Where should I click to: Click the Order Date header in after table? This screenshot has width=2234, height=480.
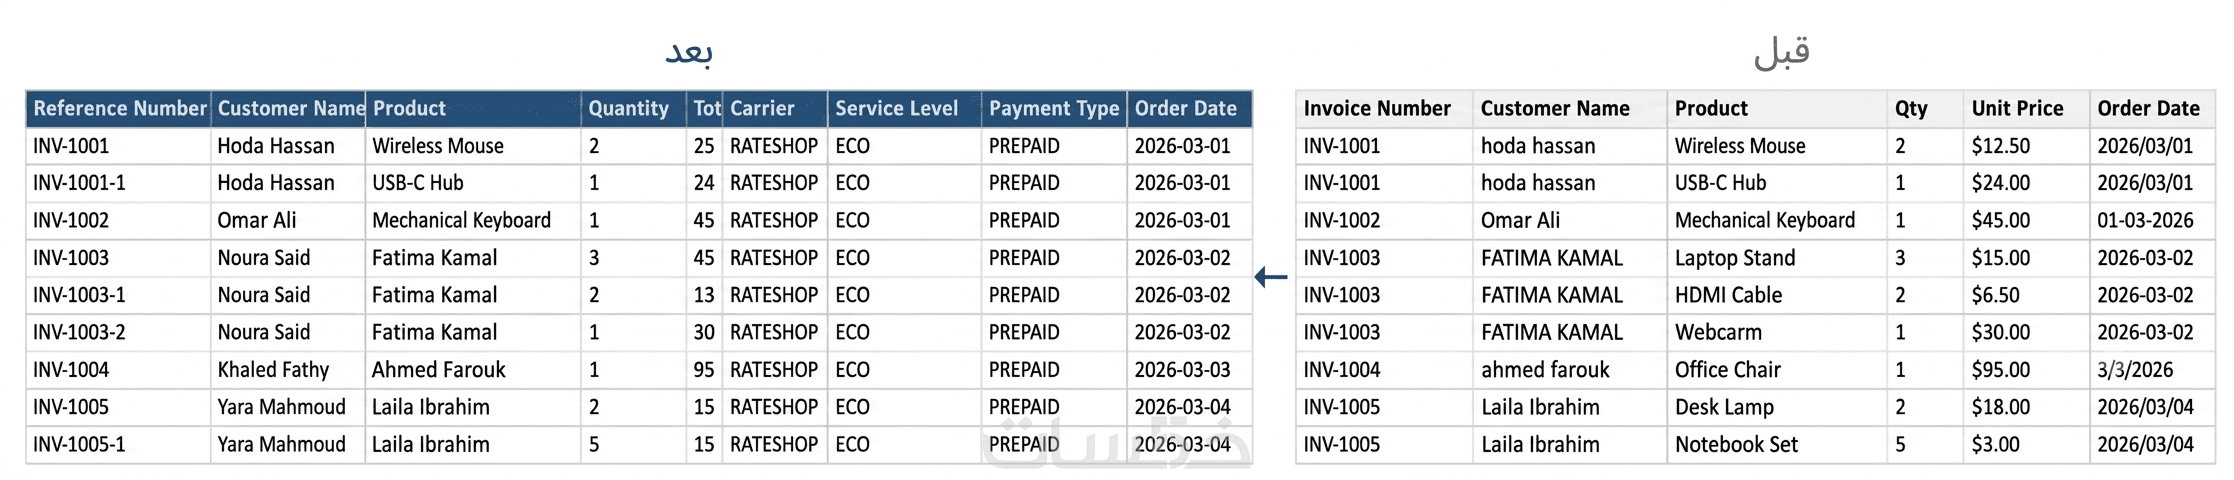(x=1189, y=108)
